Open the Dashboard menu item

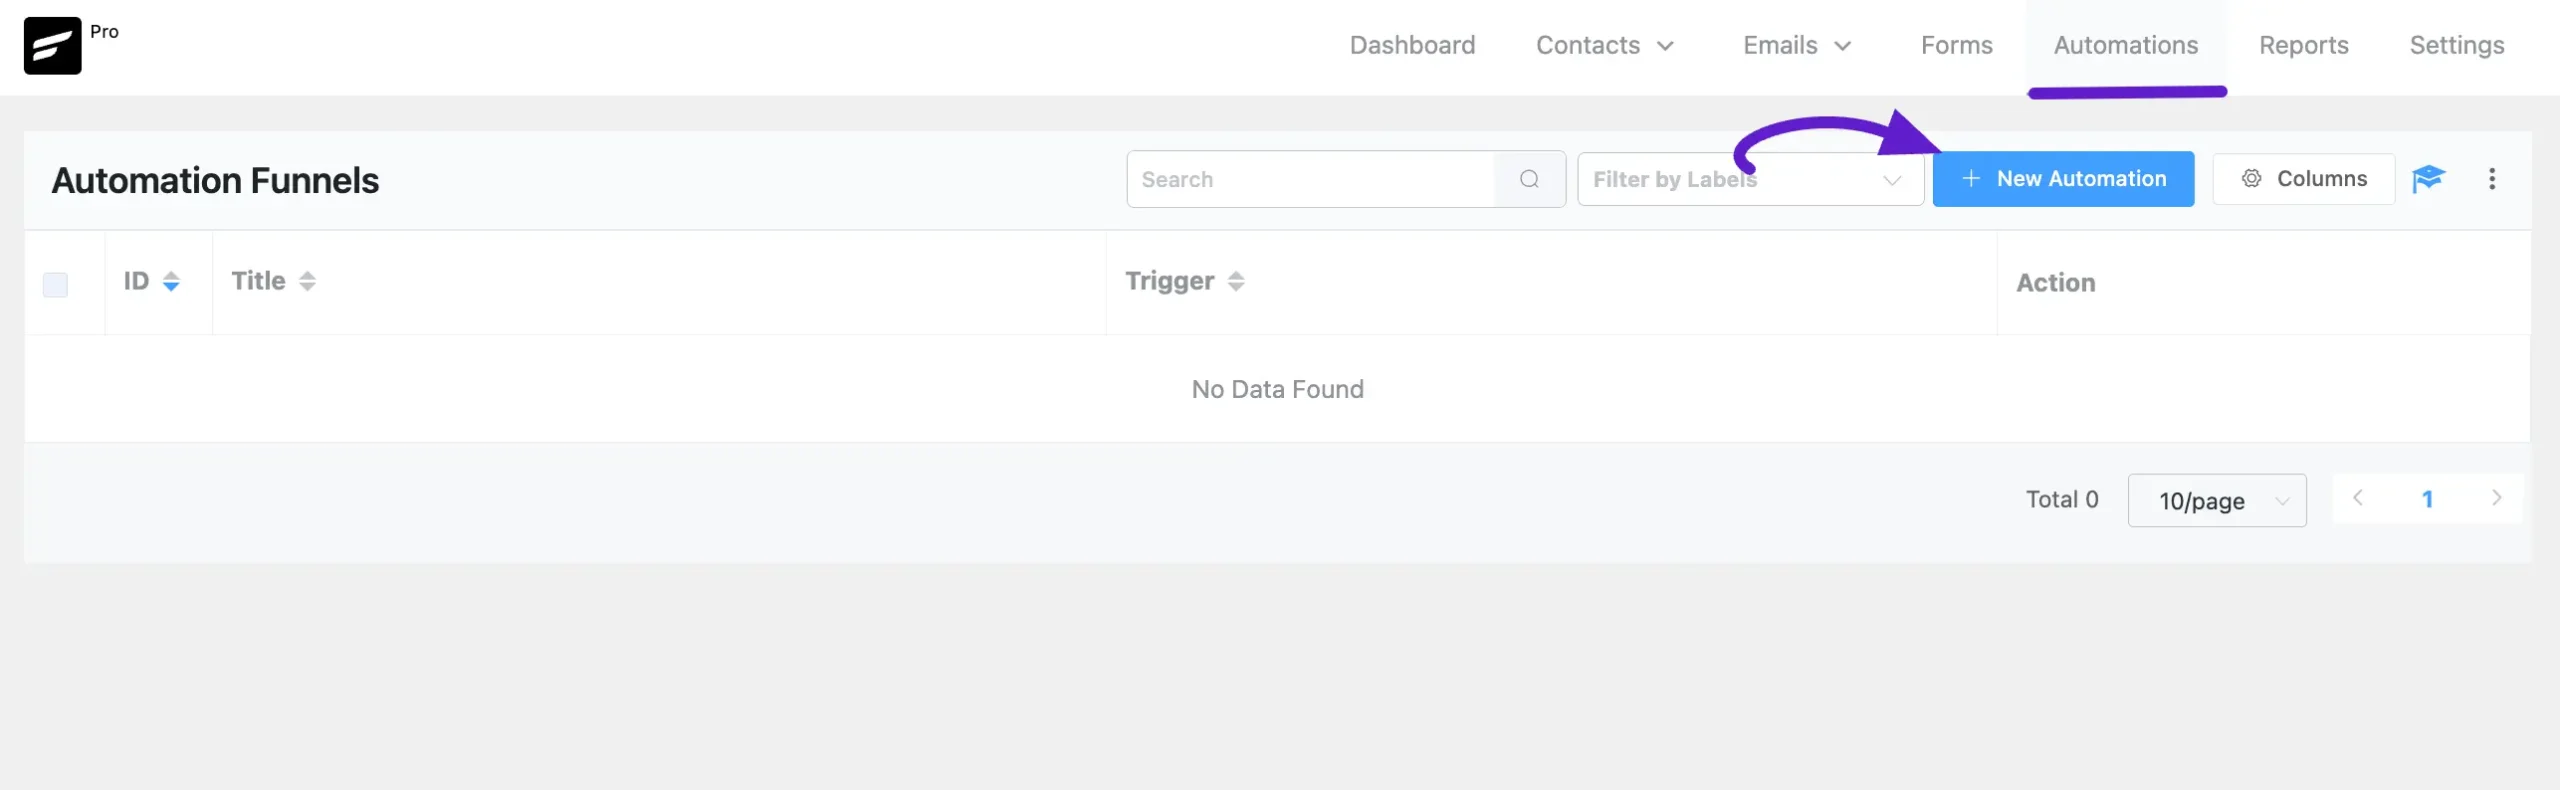click(1412, 45)
